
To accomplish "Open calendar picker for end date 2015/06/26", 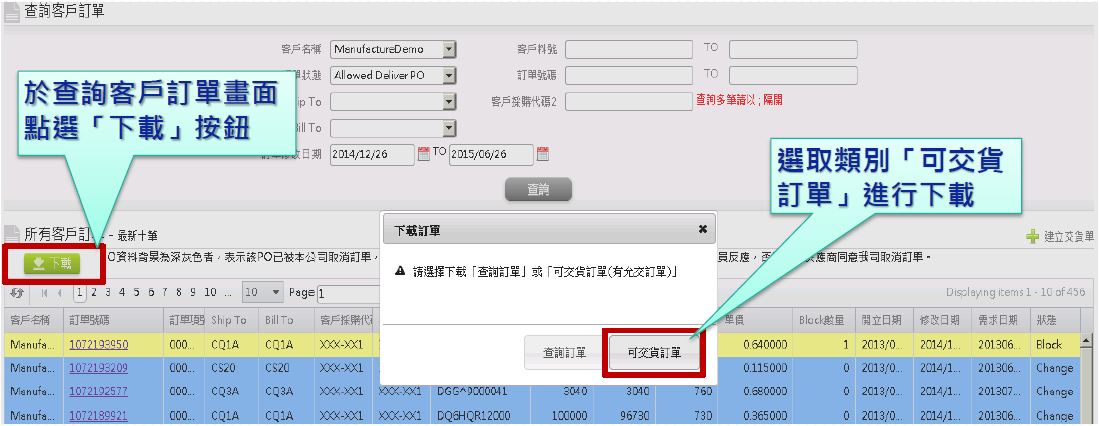I will pos(543,154).
